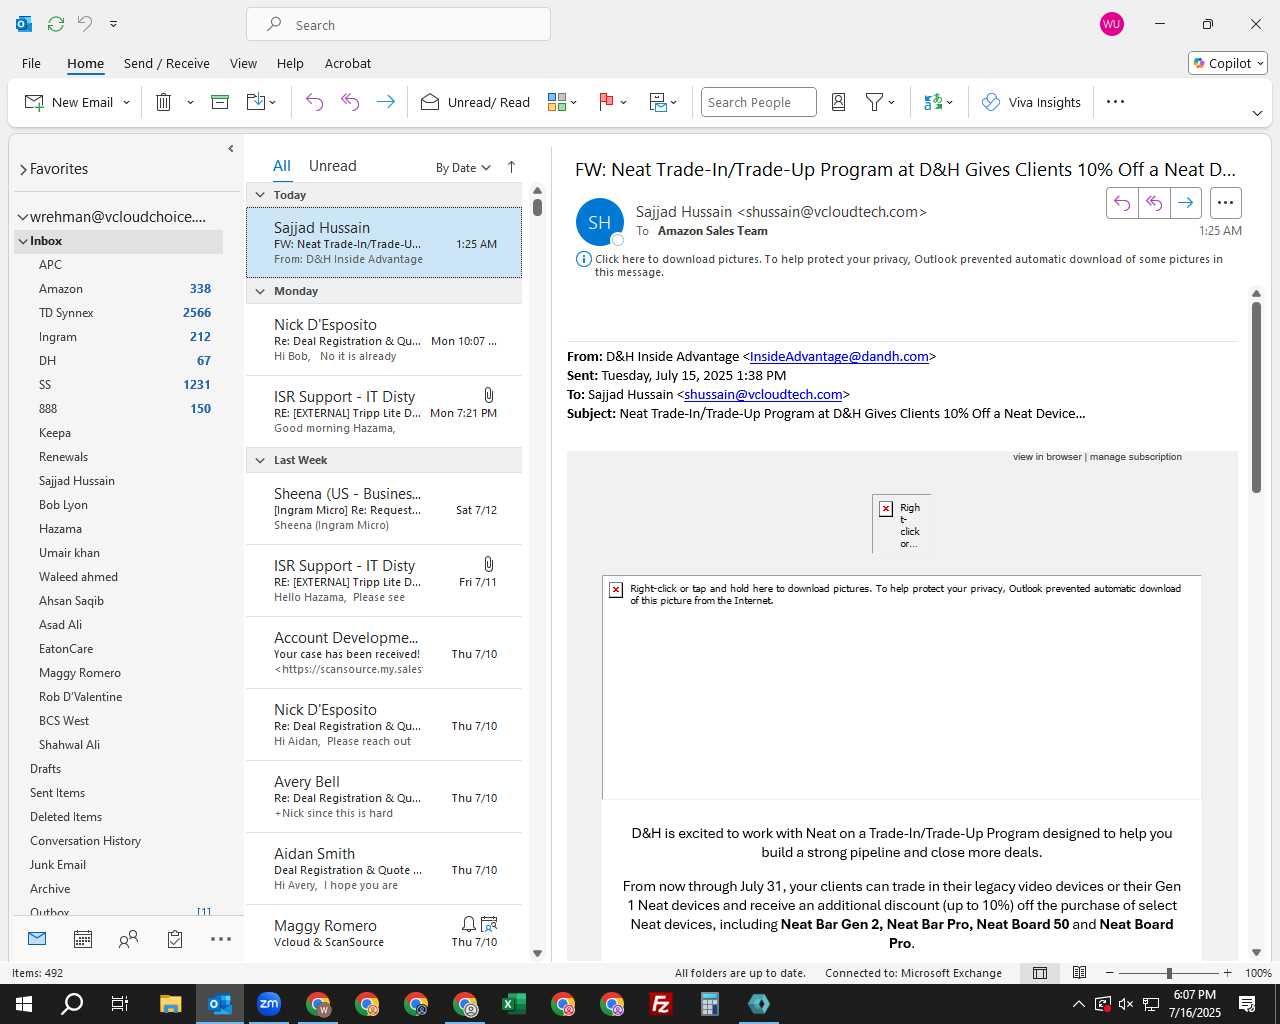Viewport: 1280px width, 1024px height.
Task: Open reading pane more actions ellipsis
Action: pos(1225,203)
